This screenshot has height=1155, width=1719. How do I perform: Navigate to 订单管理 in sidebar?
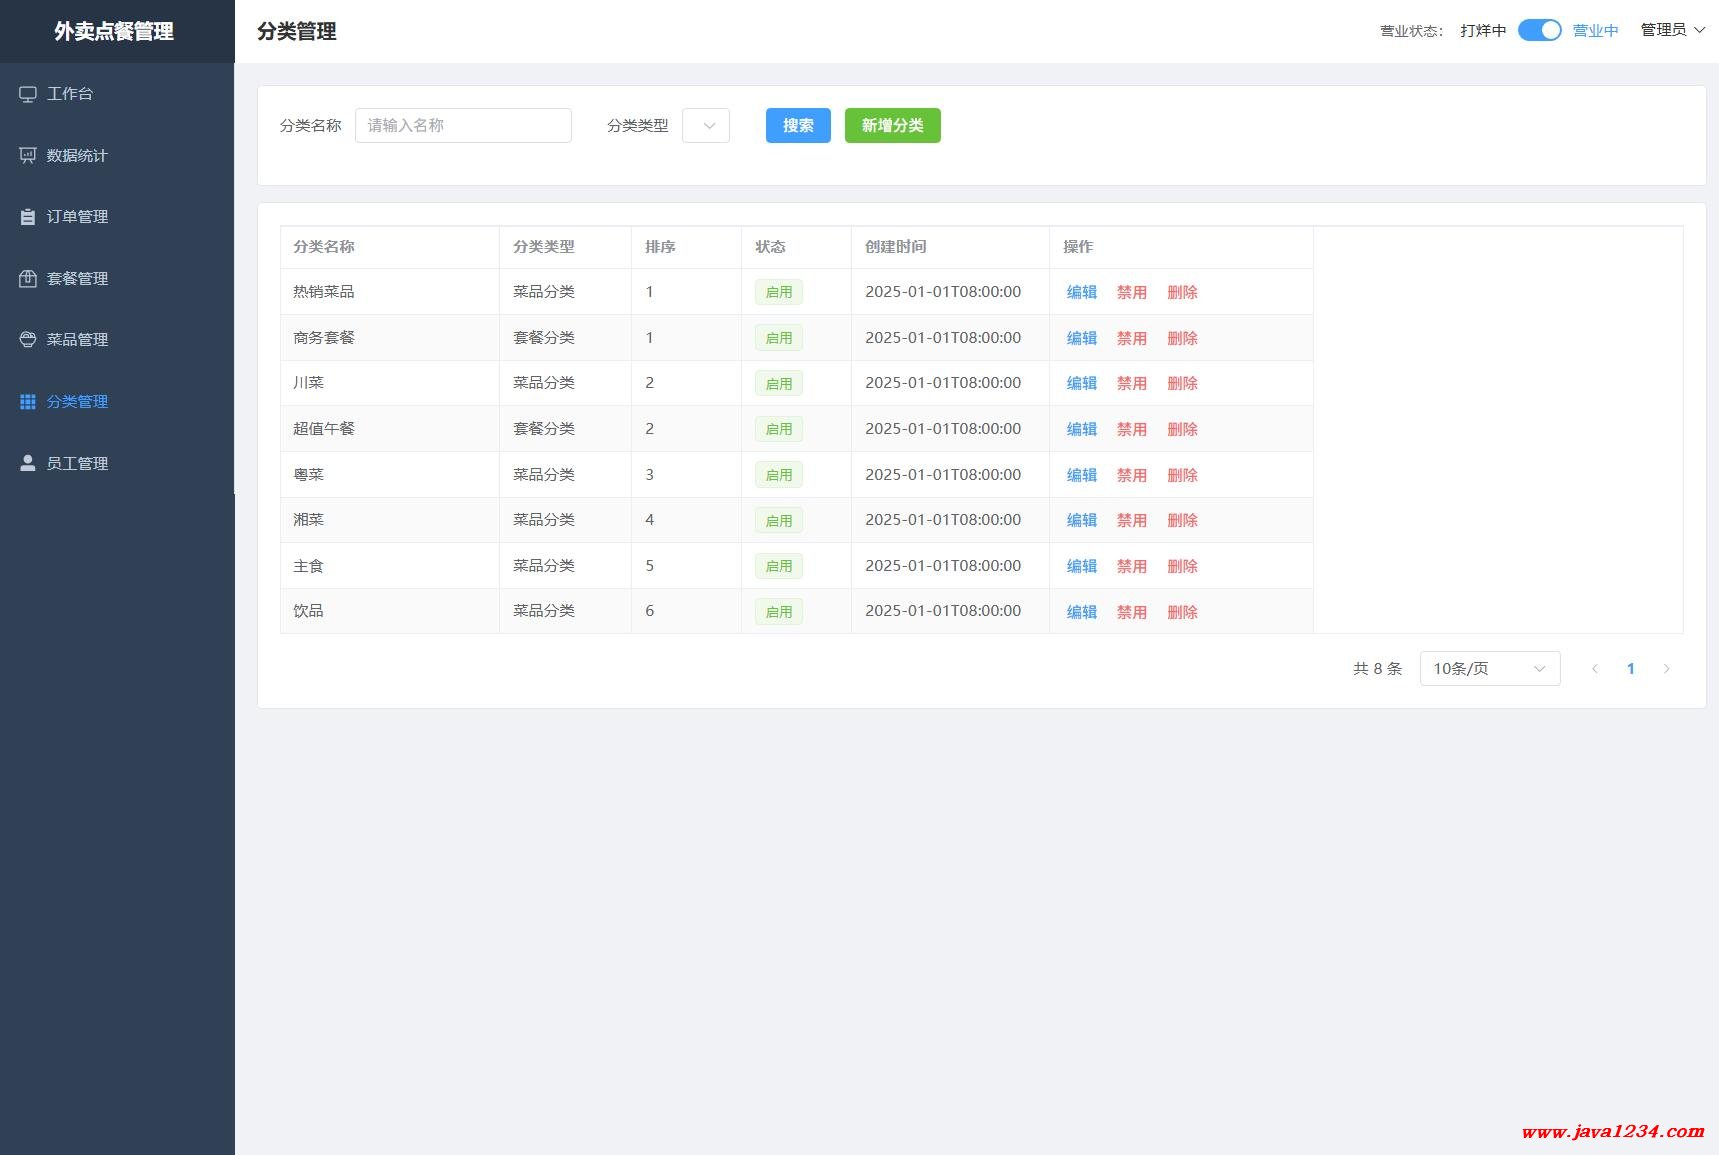point(77,217)
